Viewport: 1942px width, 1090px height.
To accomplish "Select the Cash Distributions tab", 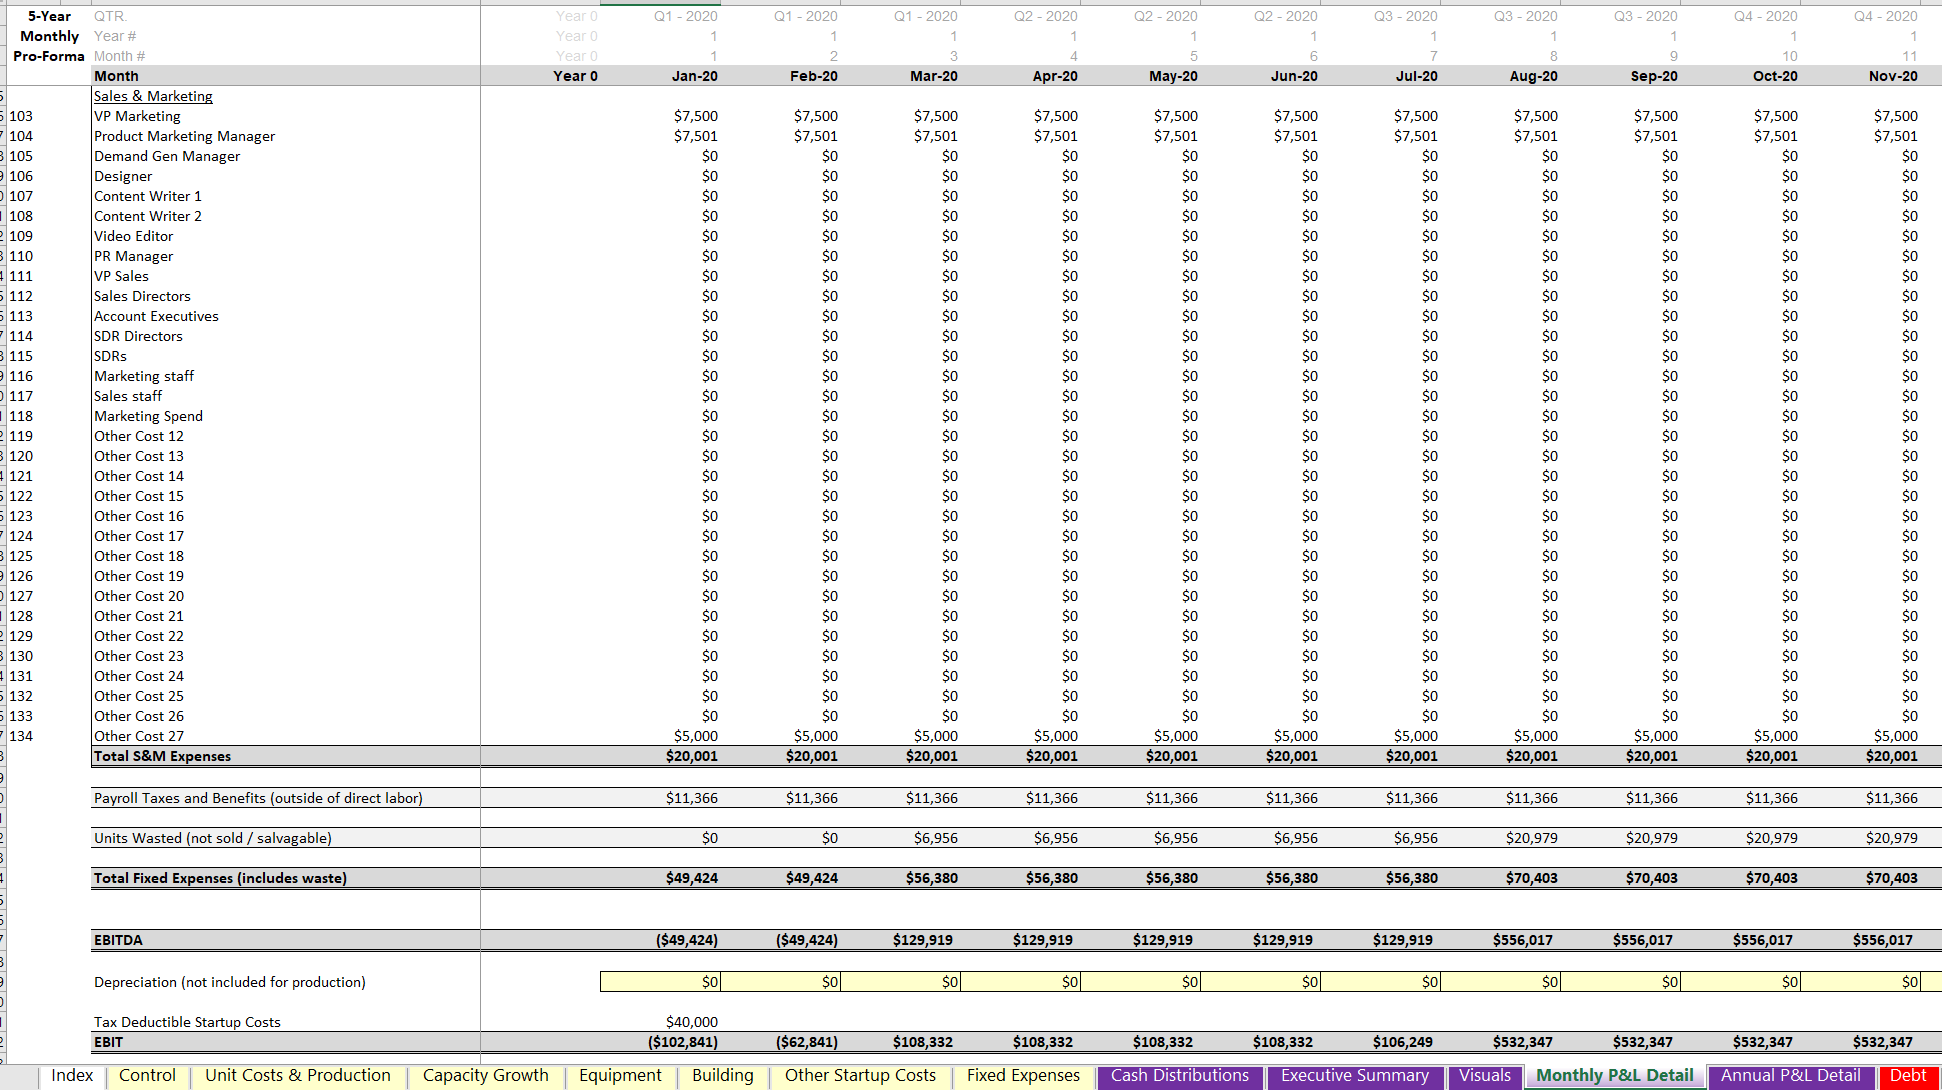I will pos(1179,1076).
